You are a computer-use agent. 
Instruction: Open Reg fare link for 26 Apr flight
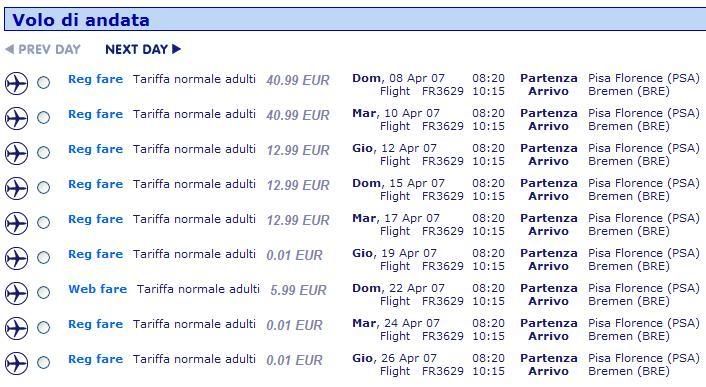[x=95, y=359]
